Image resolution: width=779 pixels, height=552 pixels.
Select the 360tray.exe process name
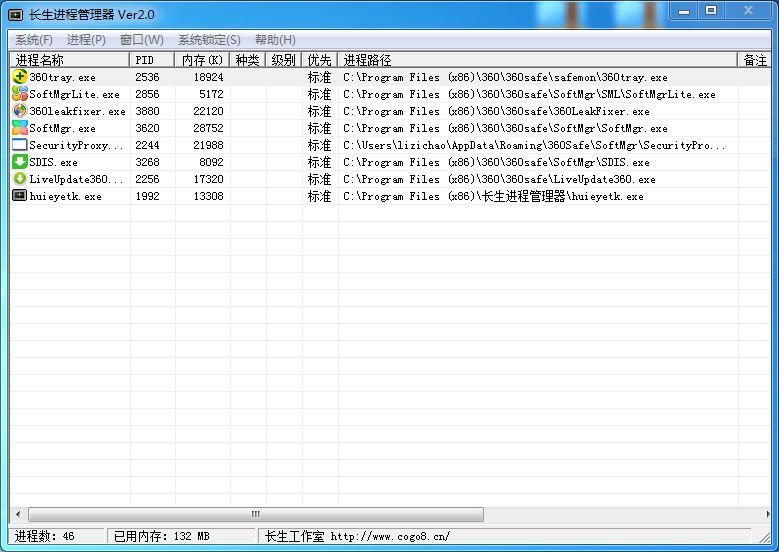click(63, 77)
